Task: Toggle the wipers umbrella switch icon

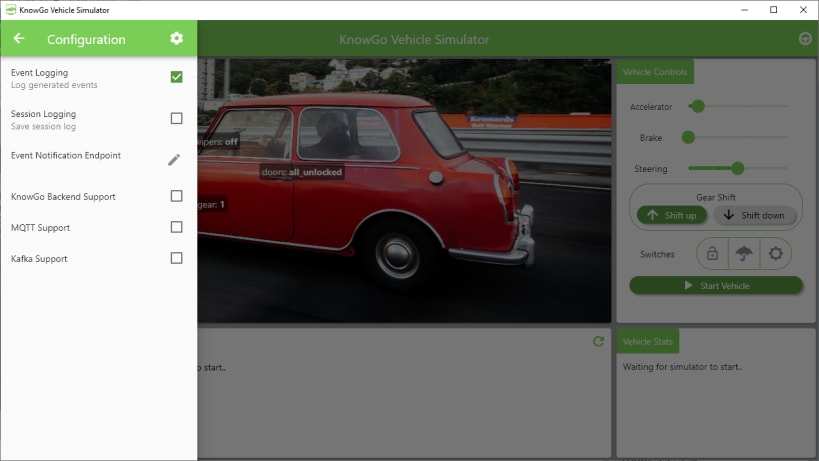Action: (x=744, y=254)
